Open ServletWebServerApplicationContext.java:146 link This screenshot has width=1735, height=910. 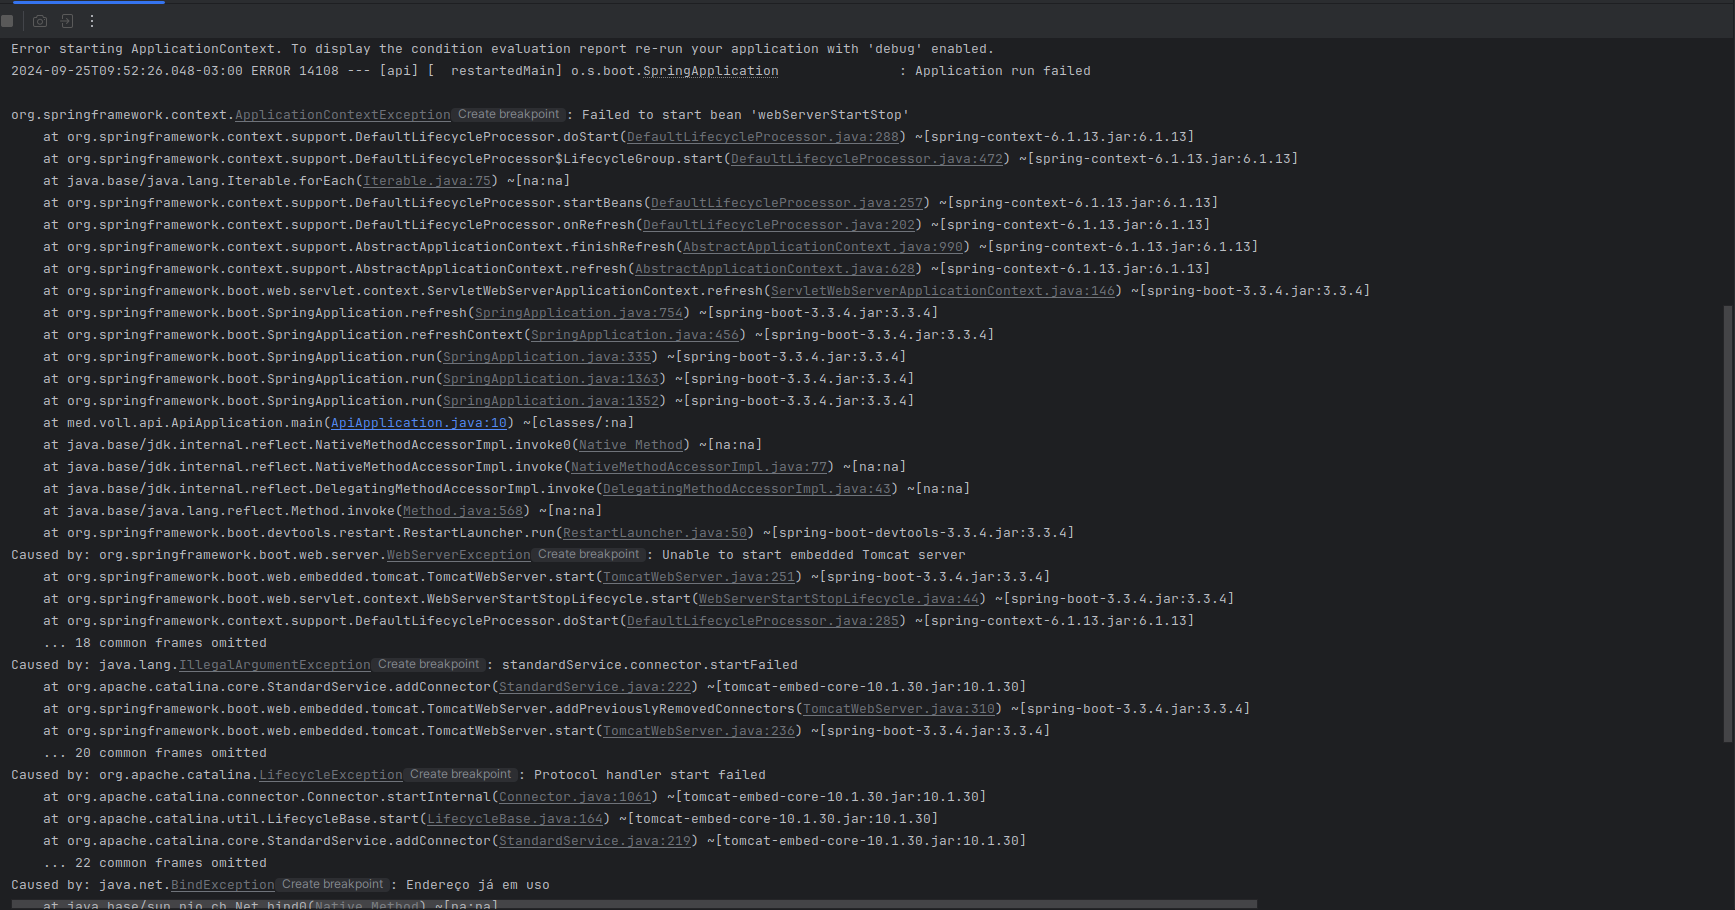(x=943, y=291)
